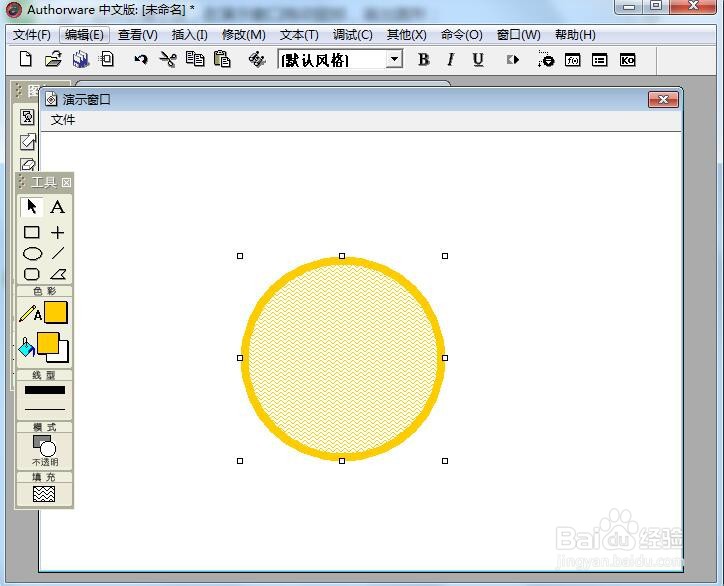Toggle Italic formatting

[451, 60]
